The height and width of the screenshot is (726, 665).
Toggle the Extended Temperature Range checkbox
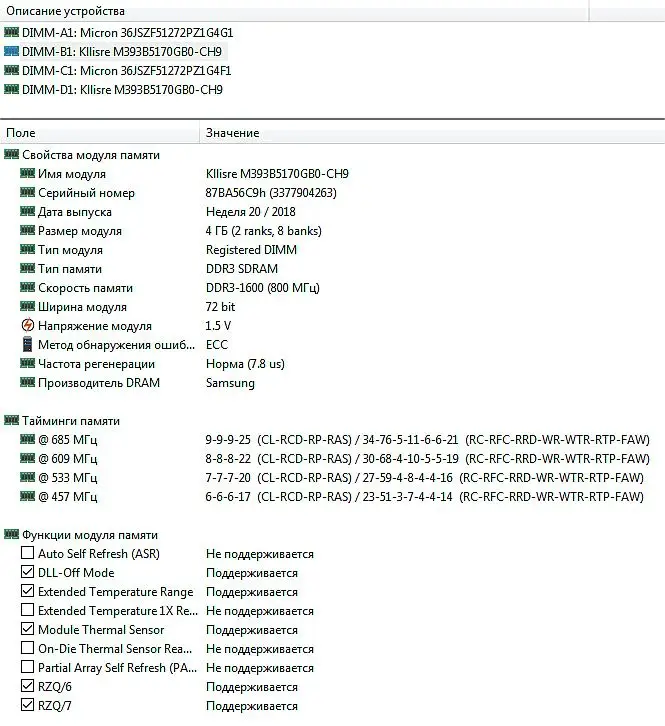[27, 591]
